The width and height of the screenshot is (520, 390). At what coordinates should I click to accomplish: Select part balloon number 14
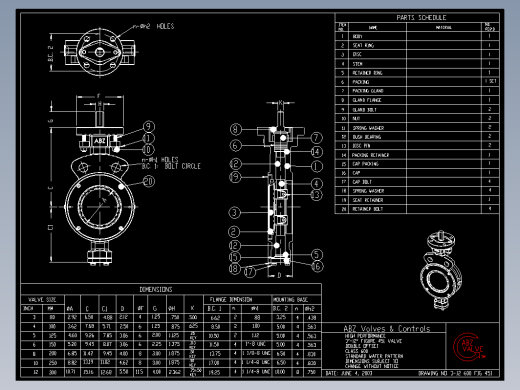tap(316, 152)
